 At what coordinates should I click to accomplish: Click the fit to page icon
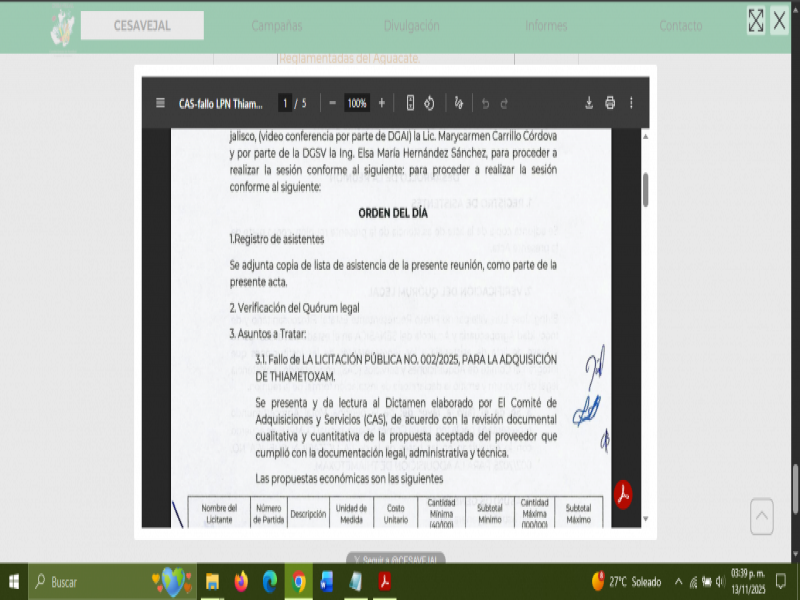[x=409, y=103]
